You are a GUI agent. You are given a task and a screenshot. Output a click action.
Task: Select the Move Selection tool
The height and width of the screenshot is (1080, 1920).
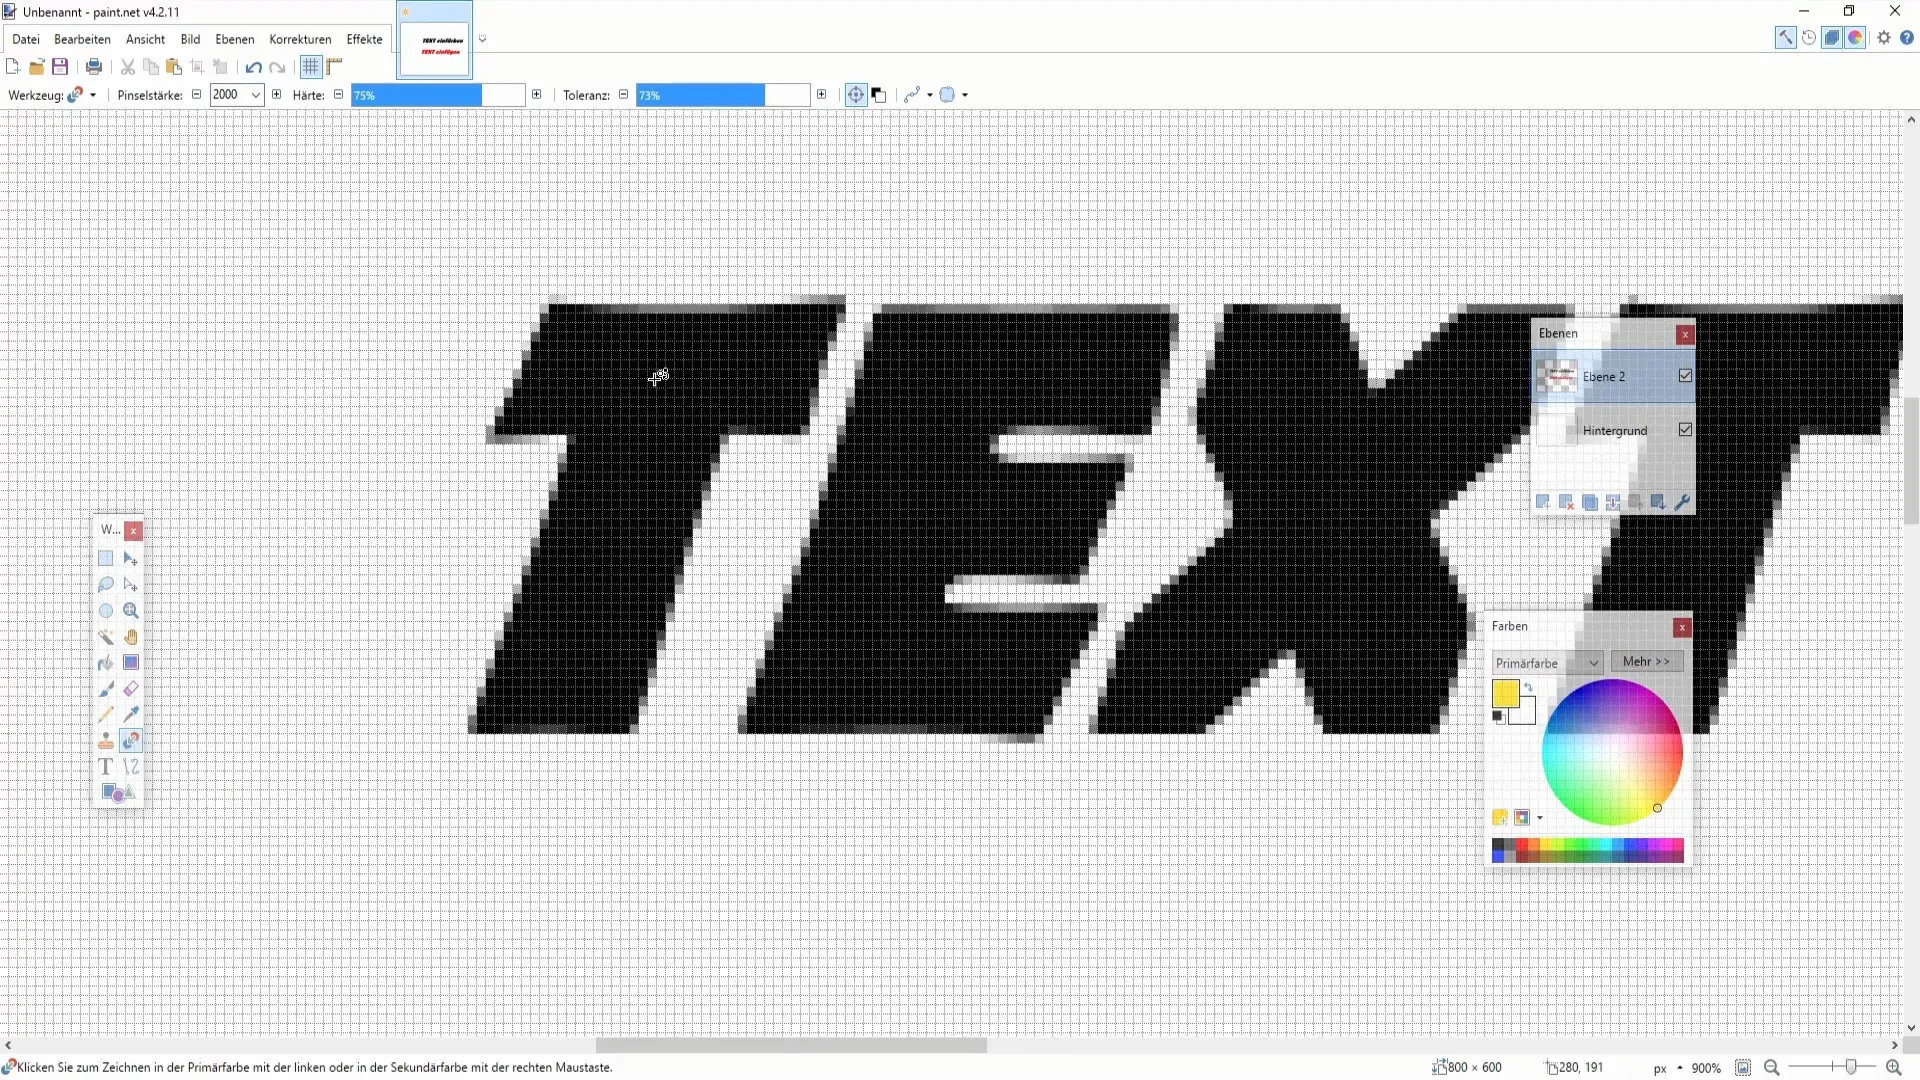pyautogui.click(x=131, y=584)
